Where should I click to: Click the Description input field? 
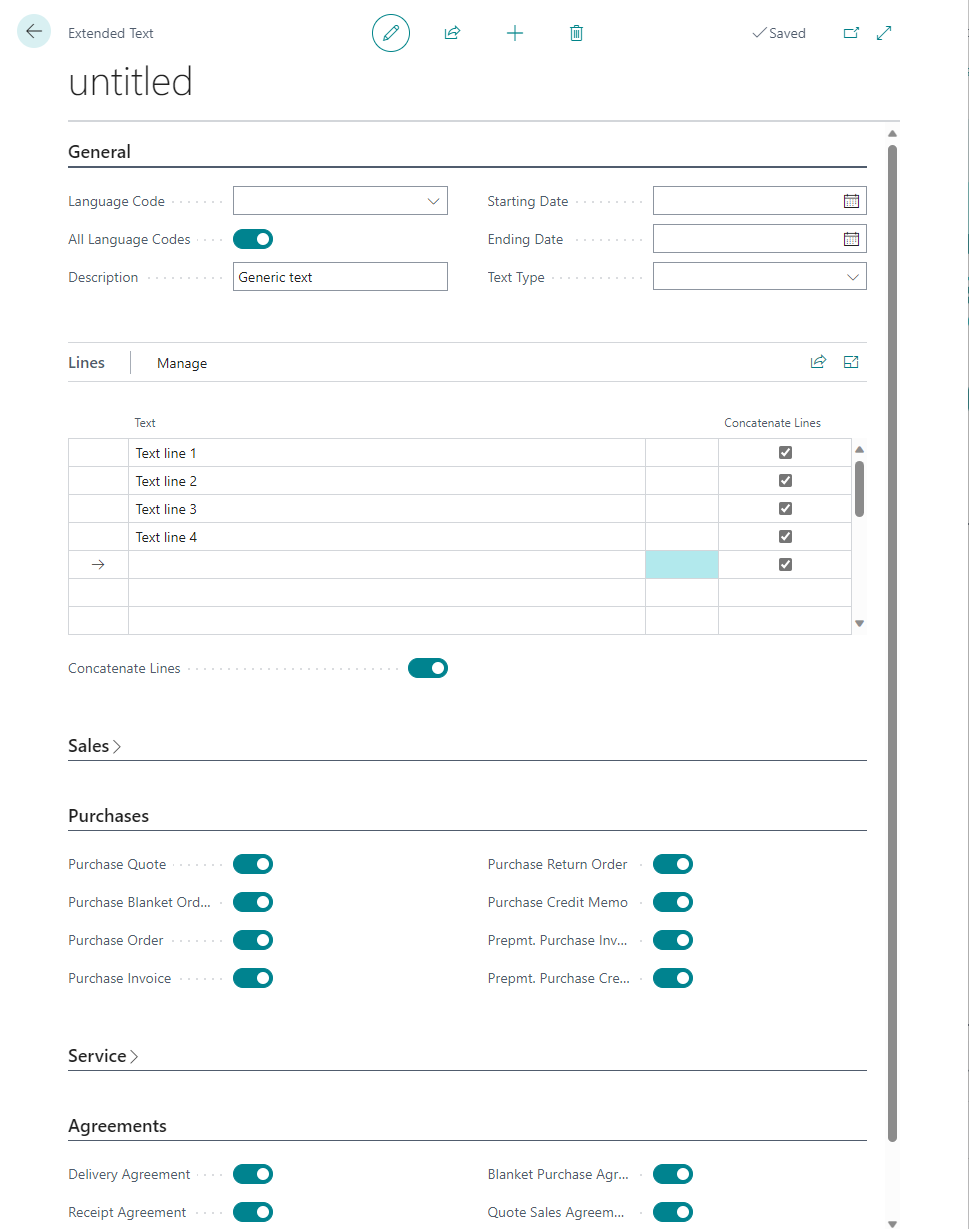340,277
